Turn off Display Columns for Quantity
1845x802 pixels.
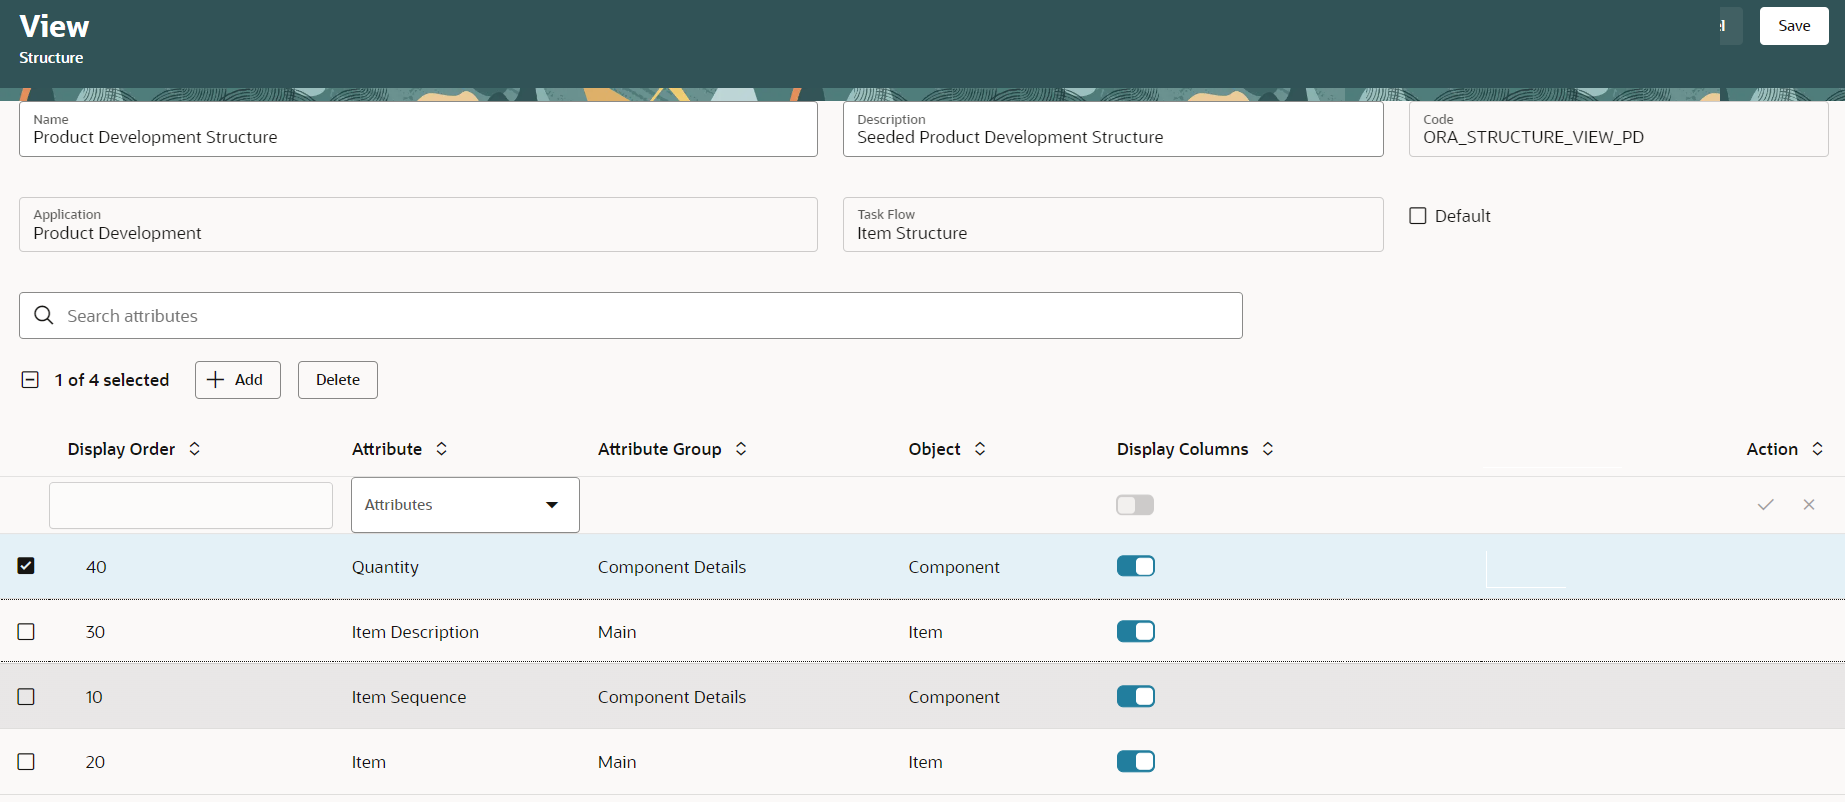click(1135, 566)
